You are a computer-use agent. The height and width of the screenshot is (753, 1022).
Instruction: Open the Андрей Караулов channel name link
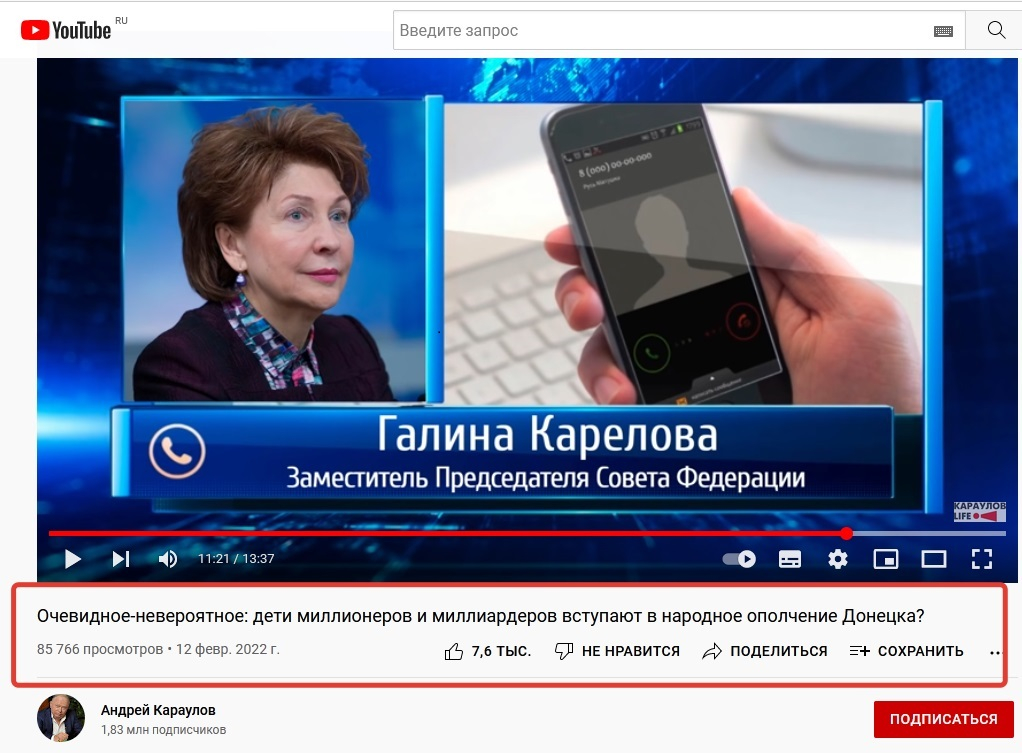[x=158, y=710]
